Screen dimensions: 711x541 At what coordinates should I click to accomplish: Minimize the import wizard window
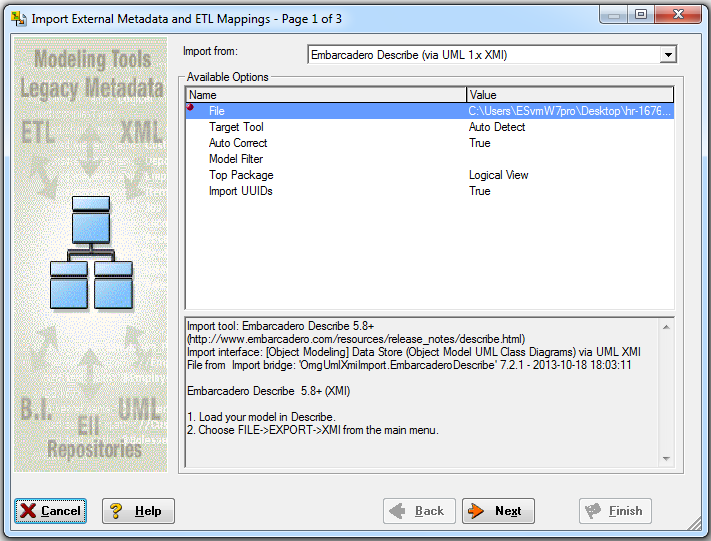click(x=614, y=15)
